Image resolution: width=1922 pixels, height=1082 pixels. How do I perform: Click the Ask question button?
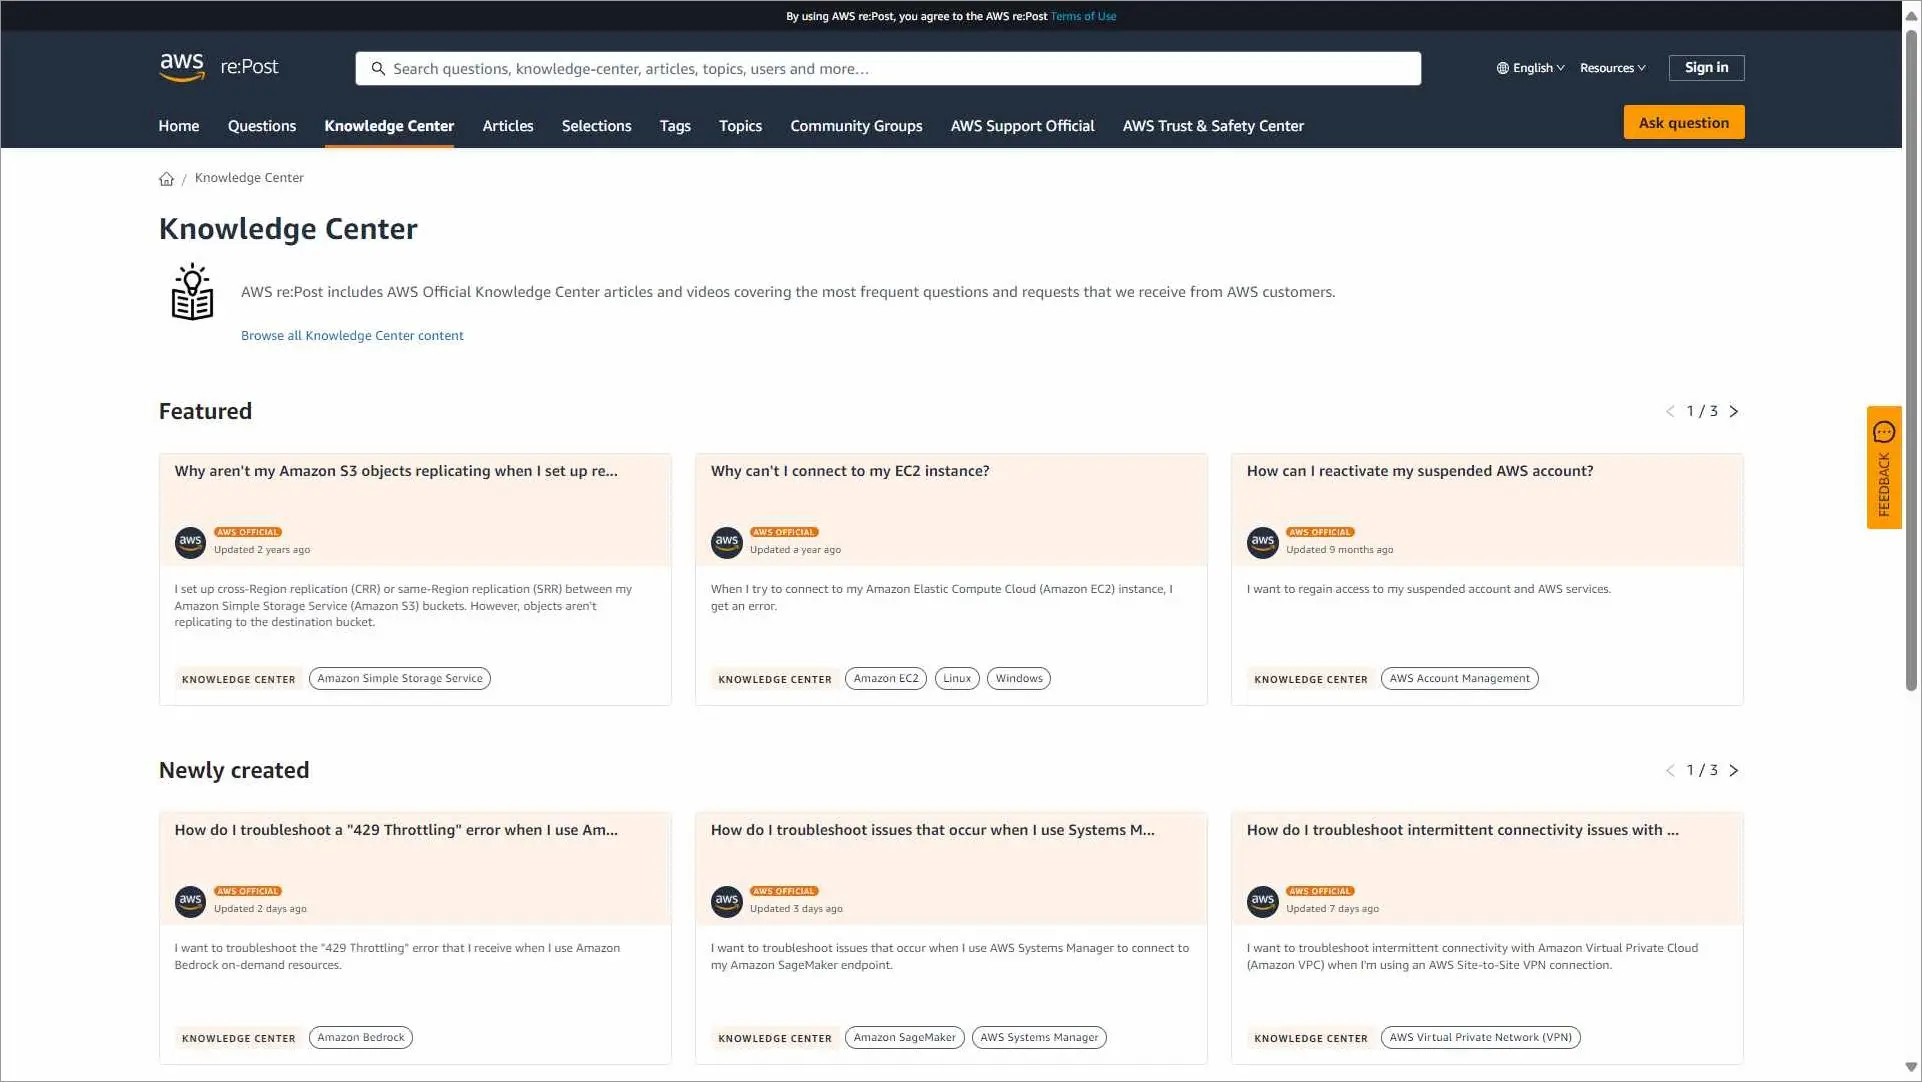coord(1683,123)
